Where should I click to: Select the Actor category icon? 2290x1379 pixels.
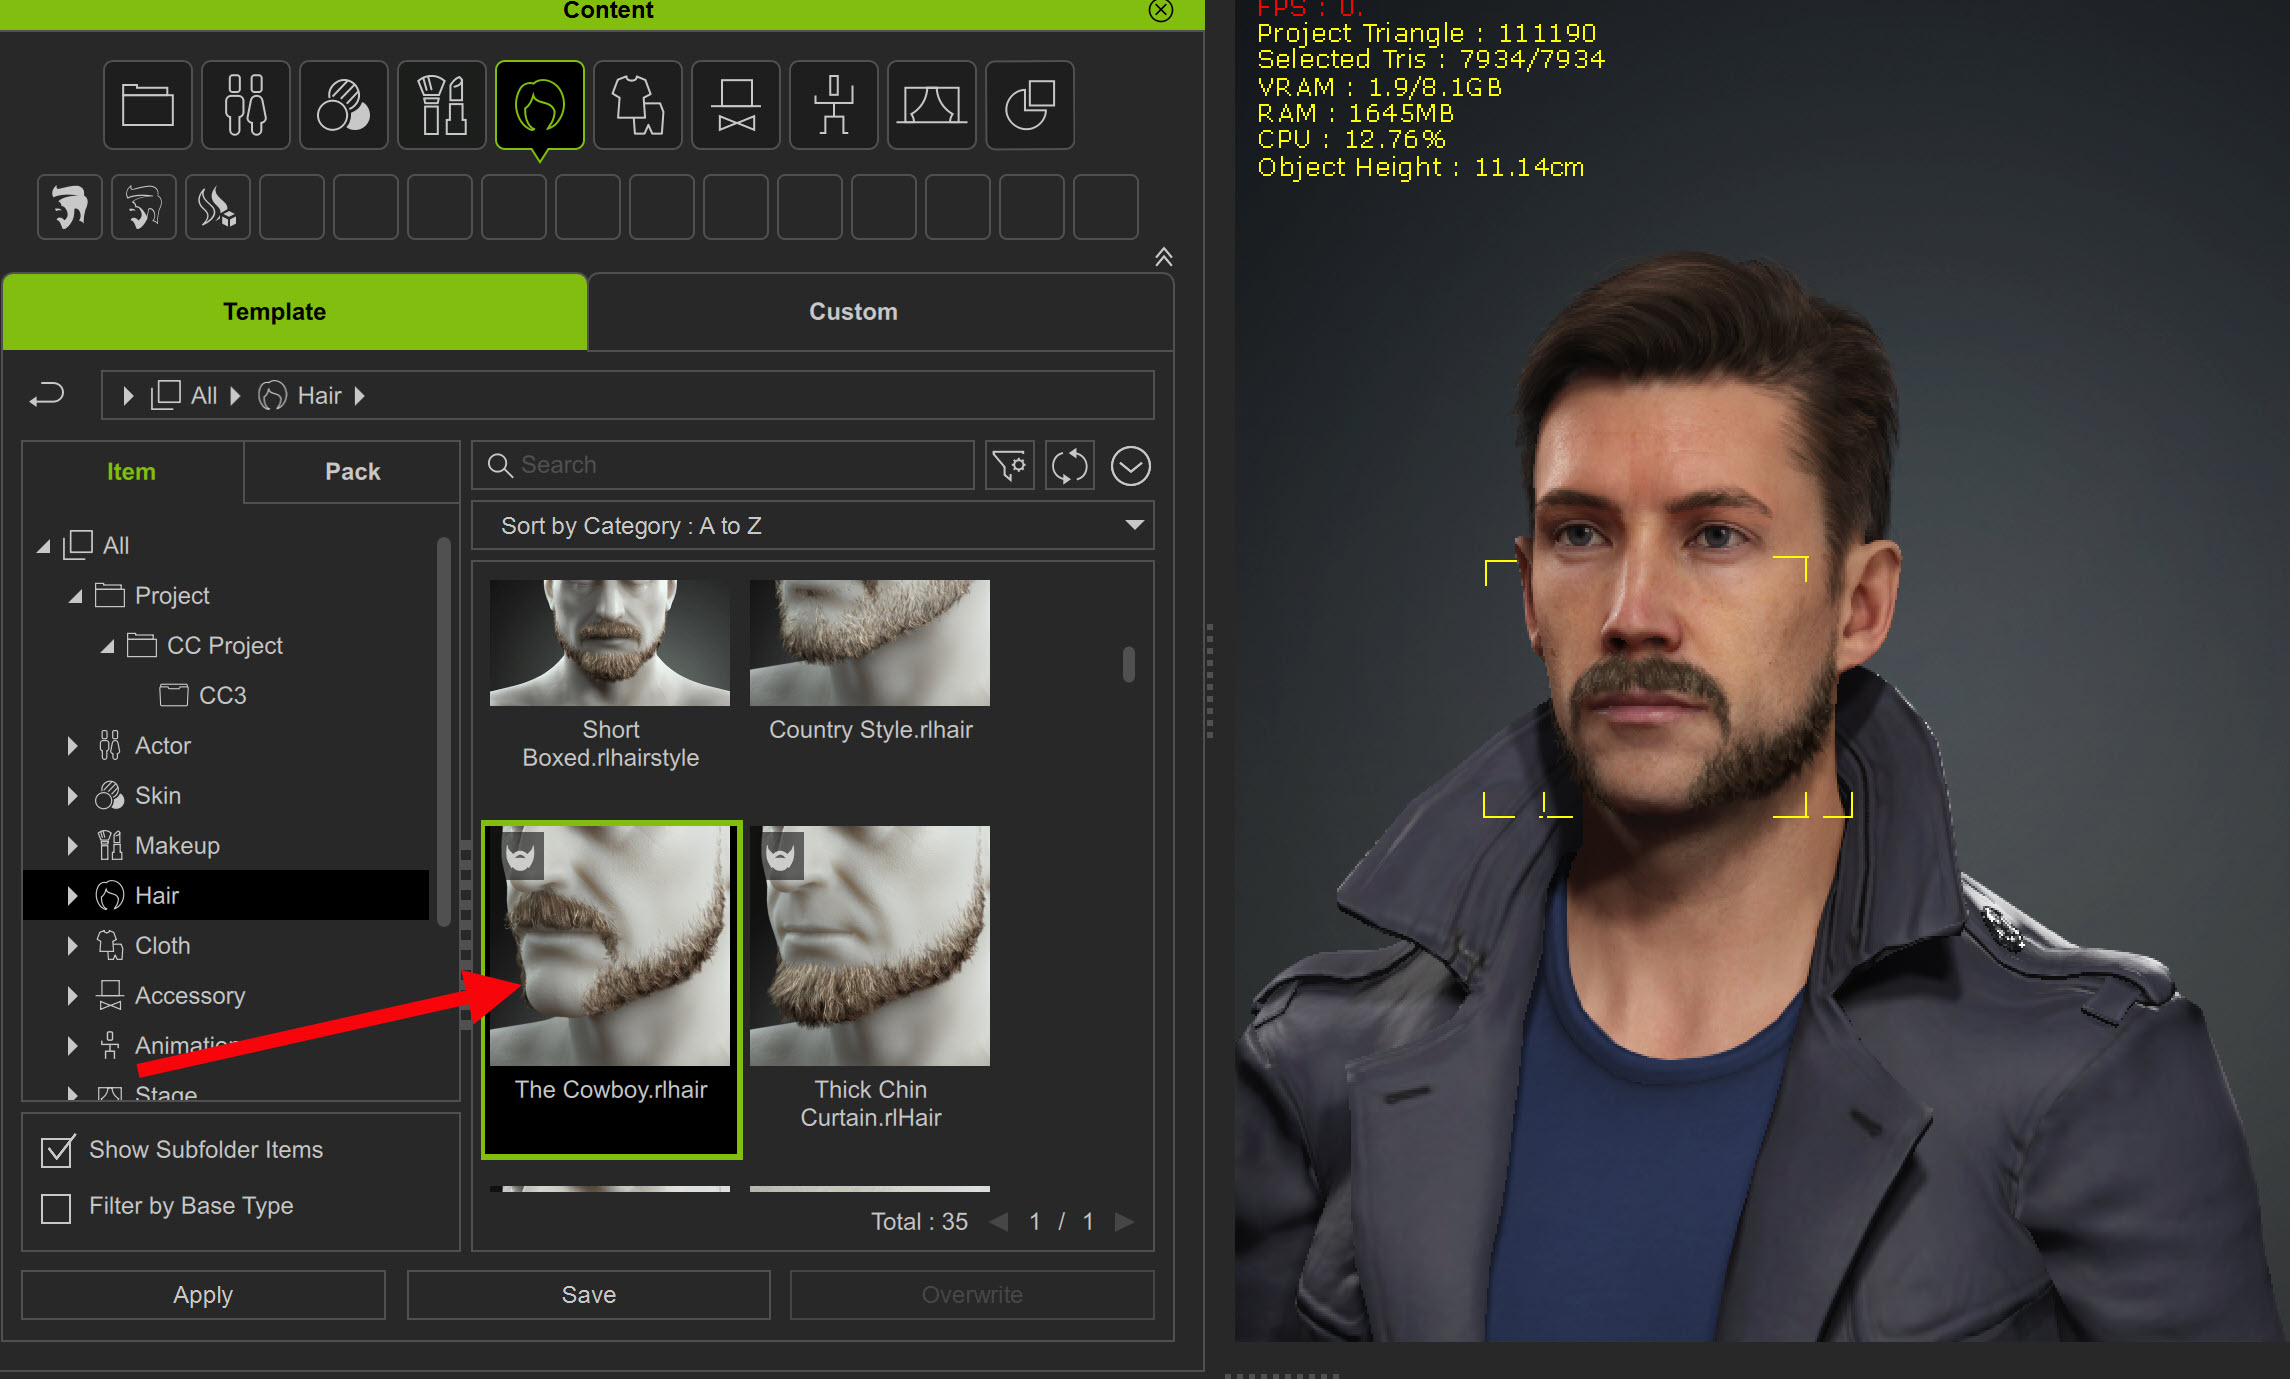tap(245, 105)
